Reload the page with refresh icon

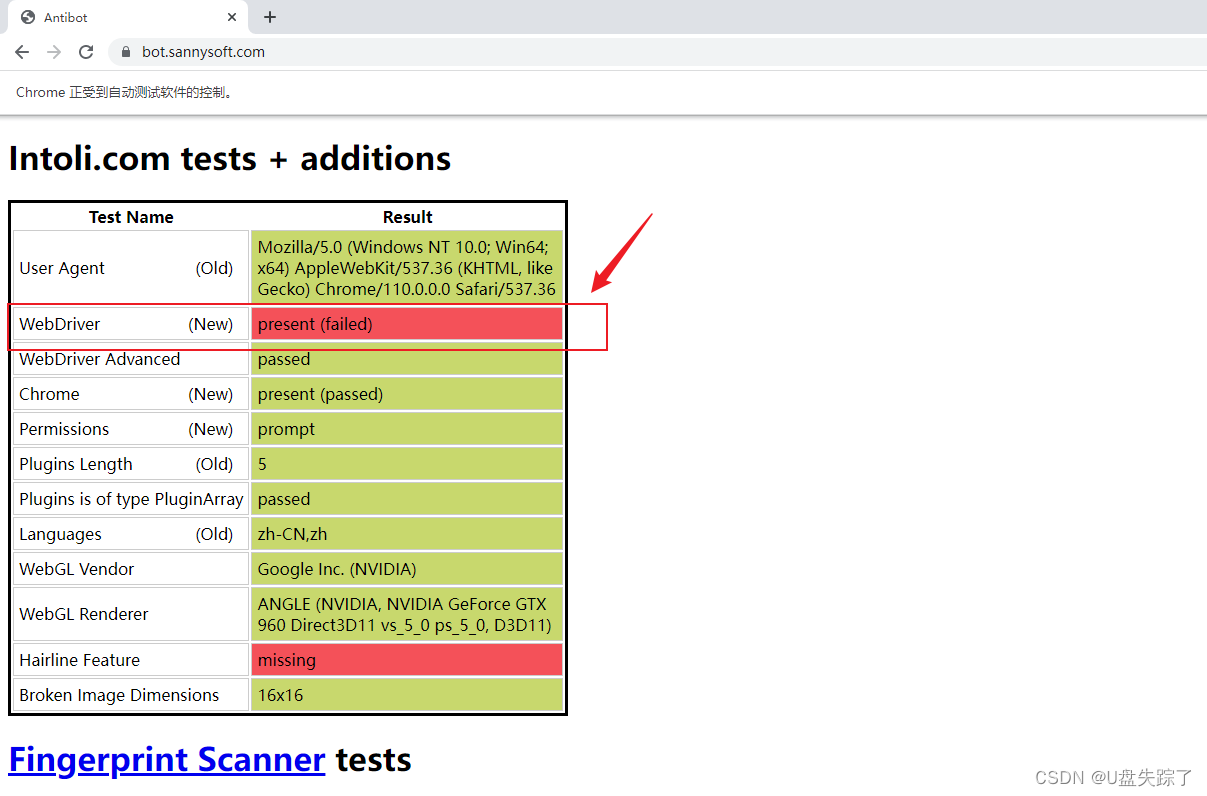(86, 51)
